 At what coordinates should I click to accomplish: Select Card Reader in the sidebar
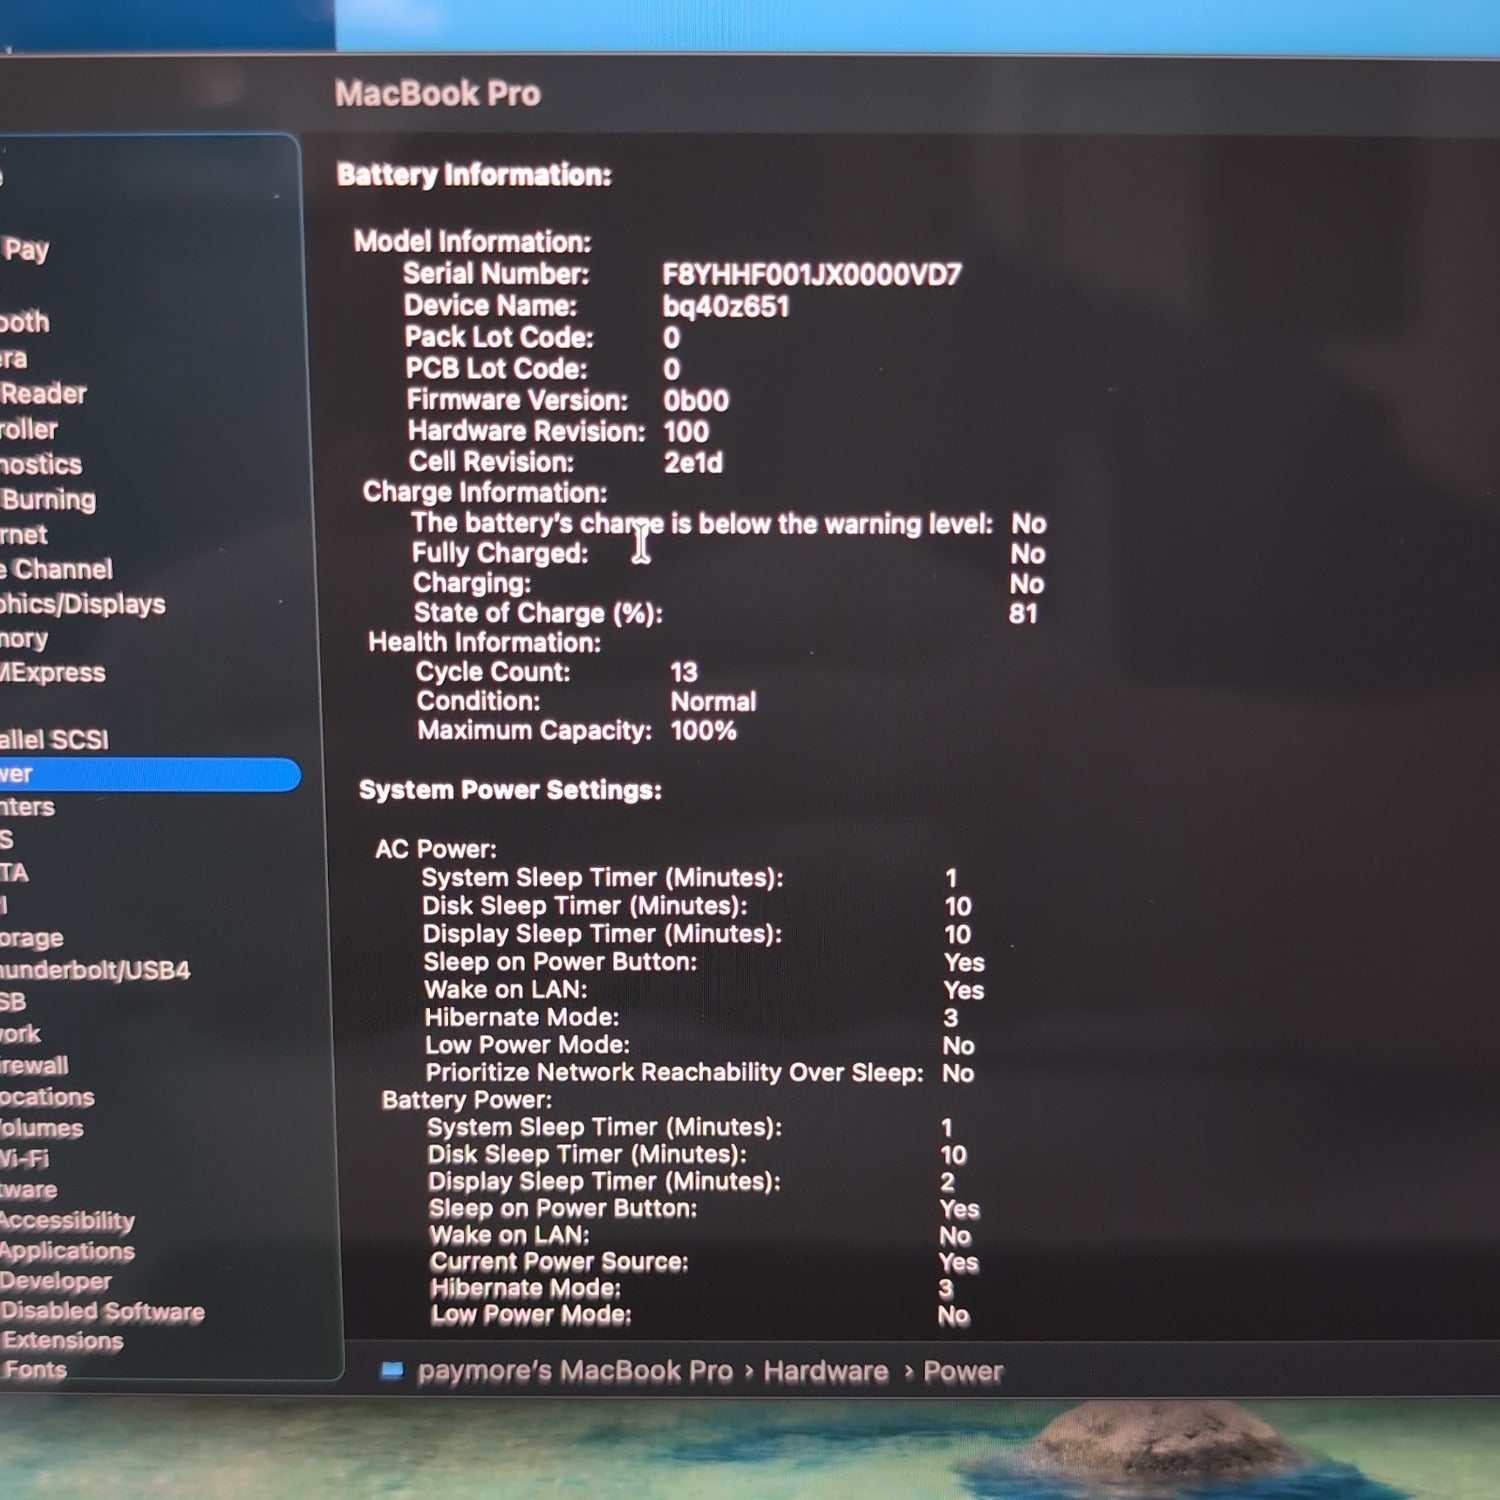coord(43,394)
